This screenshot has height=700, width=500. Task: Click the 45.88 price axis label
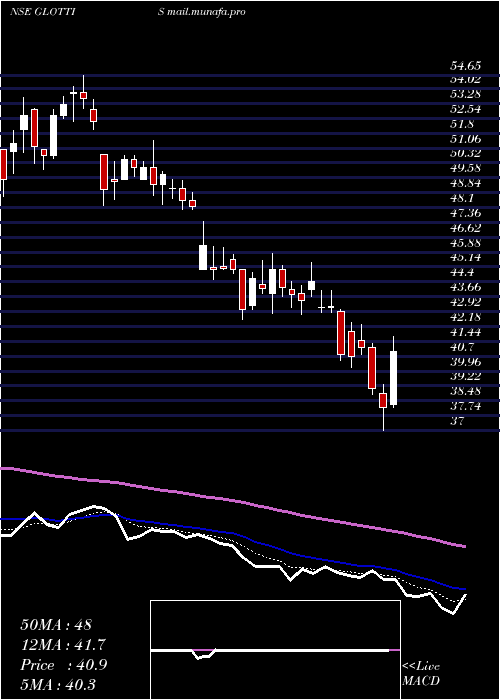(465, 242)
